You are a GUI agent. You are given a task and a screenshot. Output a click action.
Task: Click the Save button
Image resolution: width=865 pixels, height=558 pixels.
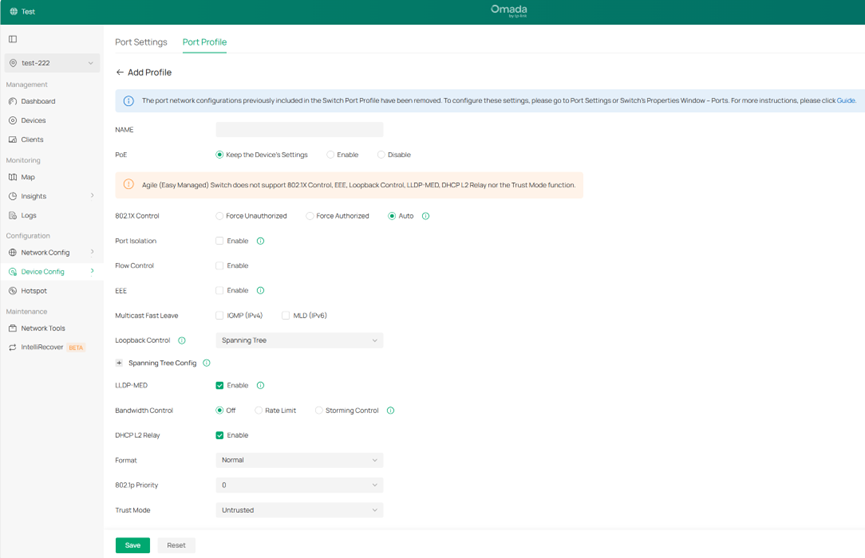133,545
